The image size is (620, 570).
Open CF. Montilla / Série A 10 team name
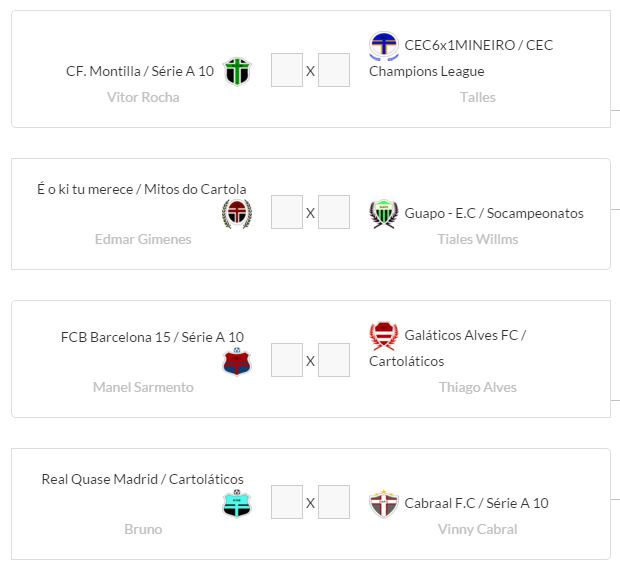tap(140, 71)
